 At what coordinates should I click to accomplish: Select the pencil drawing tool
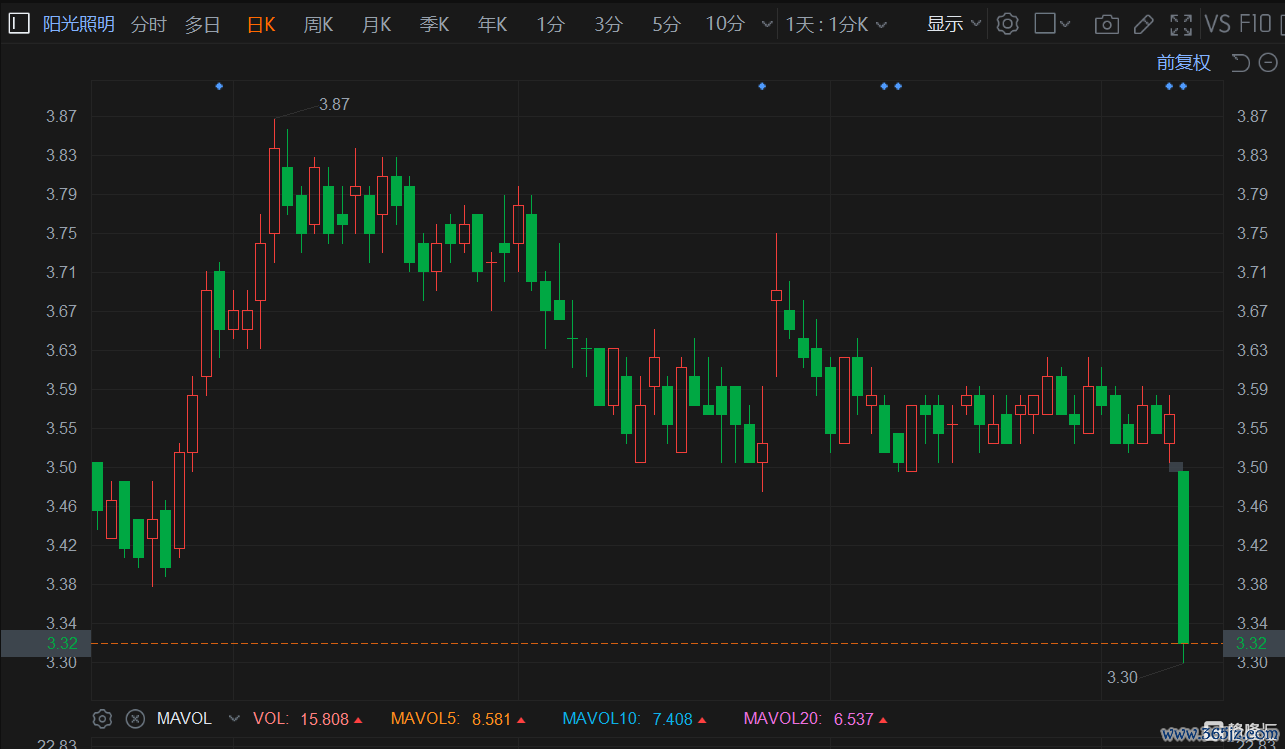pos(1144,24)
